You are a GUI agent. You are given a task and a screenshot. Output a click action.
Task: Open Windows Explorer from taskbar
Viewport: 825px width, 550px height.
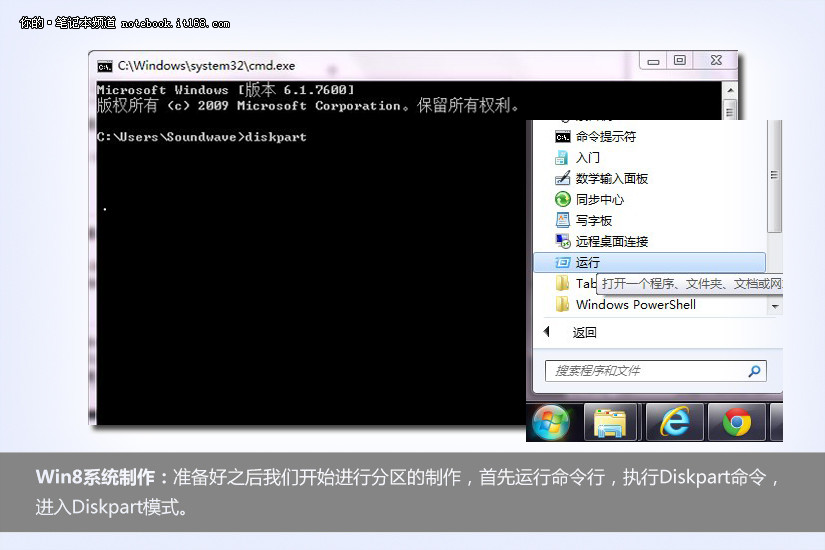(x=610, y=422)
